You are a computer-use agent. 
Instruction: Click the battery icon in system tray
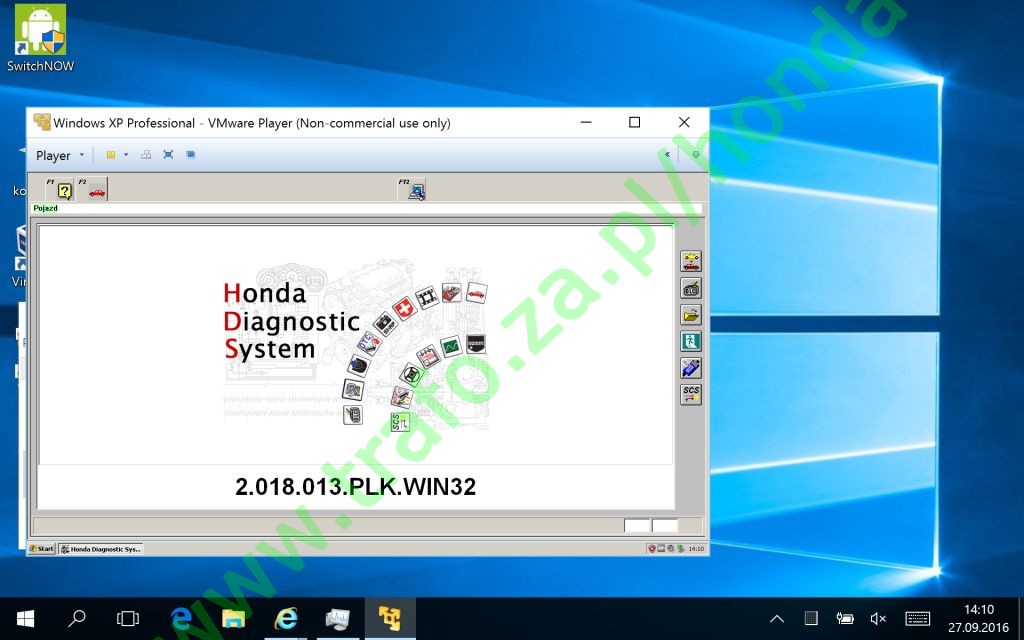pyautogui.click(x=844, y=618)
